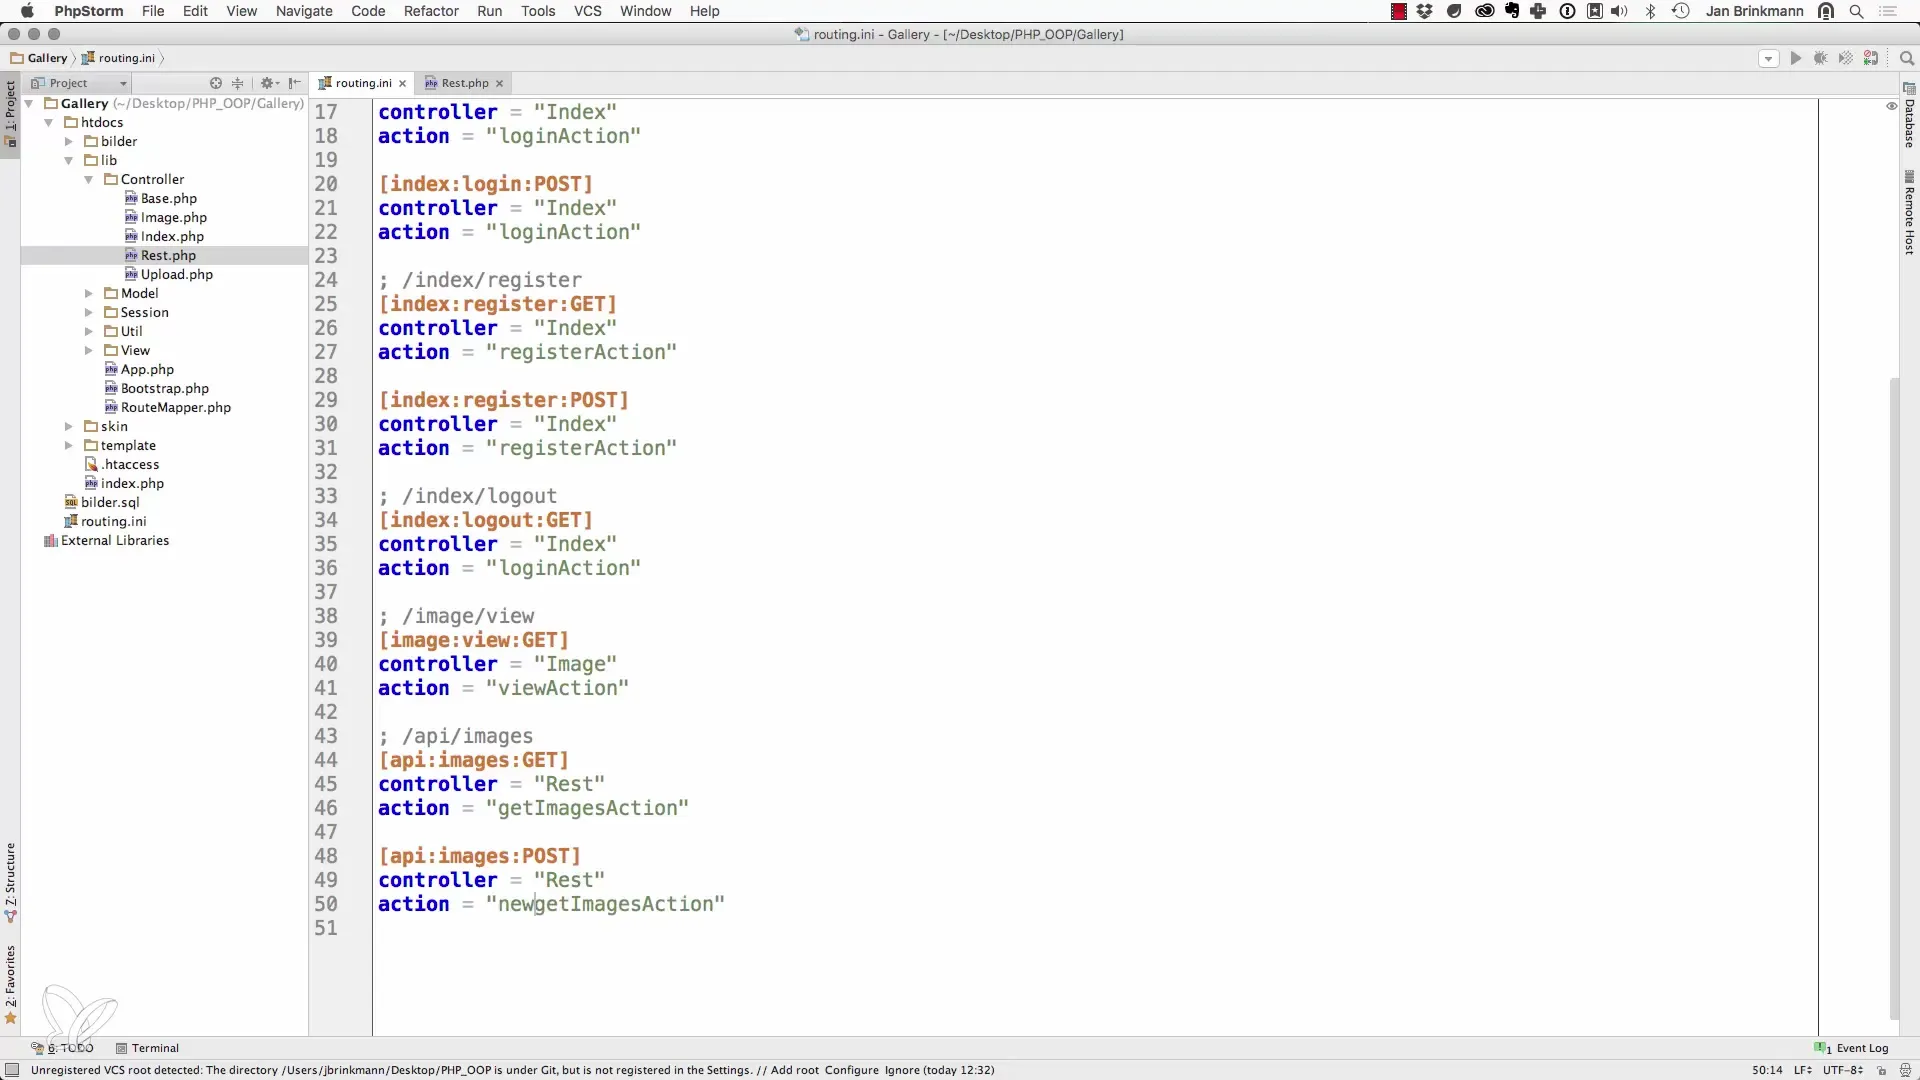The image size is (1920, 1080).
Task: Select RouteMapper.php file
Action: (x=168, y=408)
